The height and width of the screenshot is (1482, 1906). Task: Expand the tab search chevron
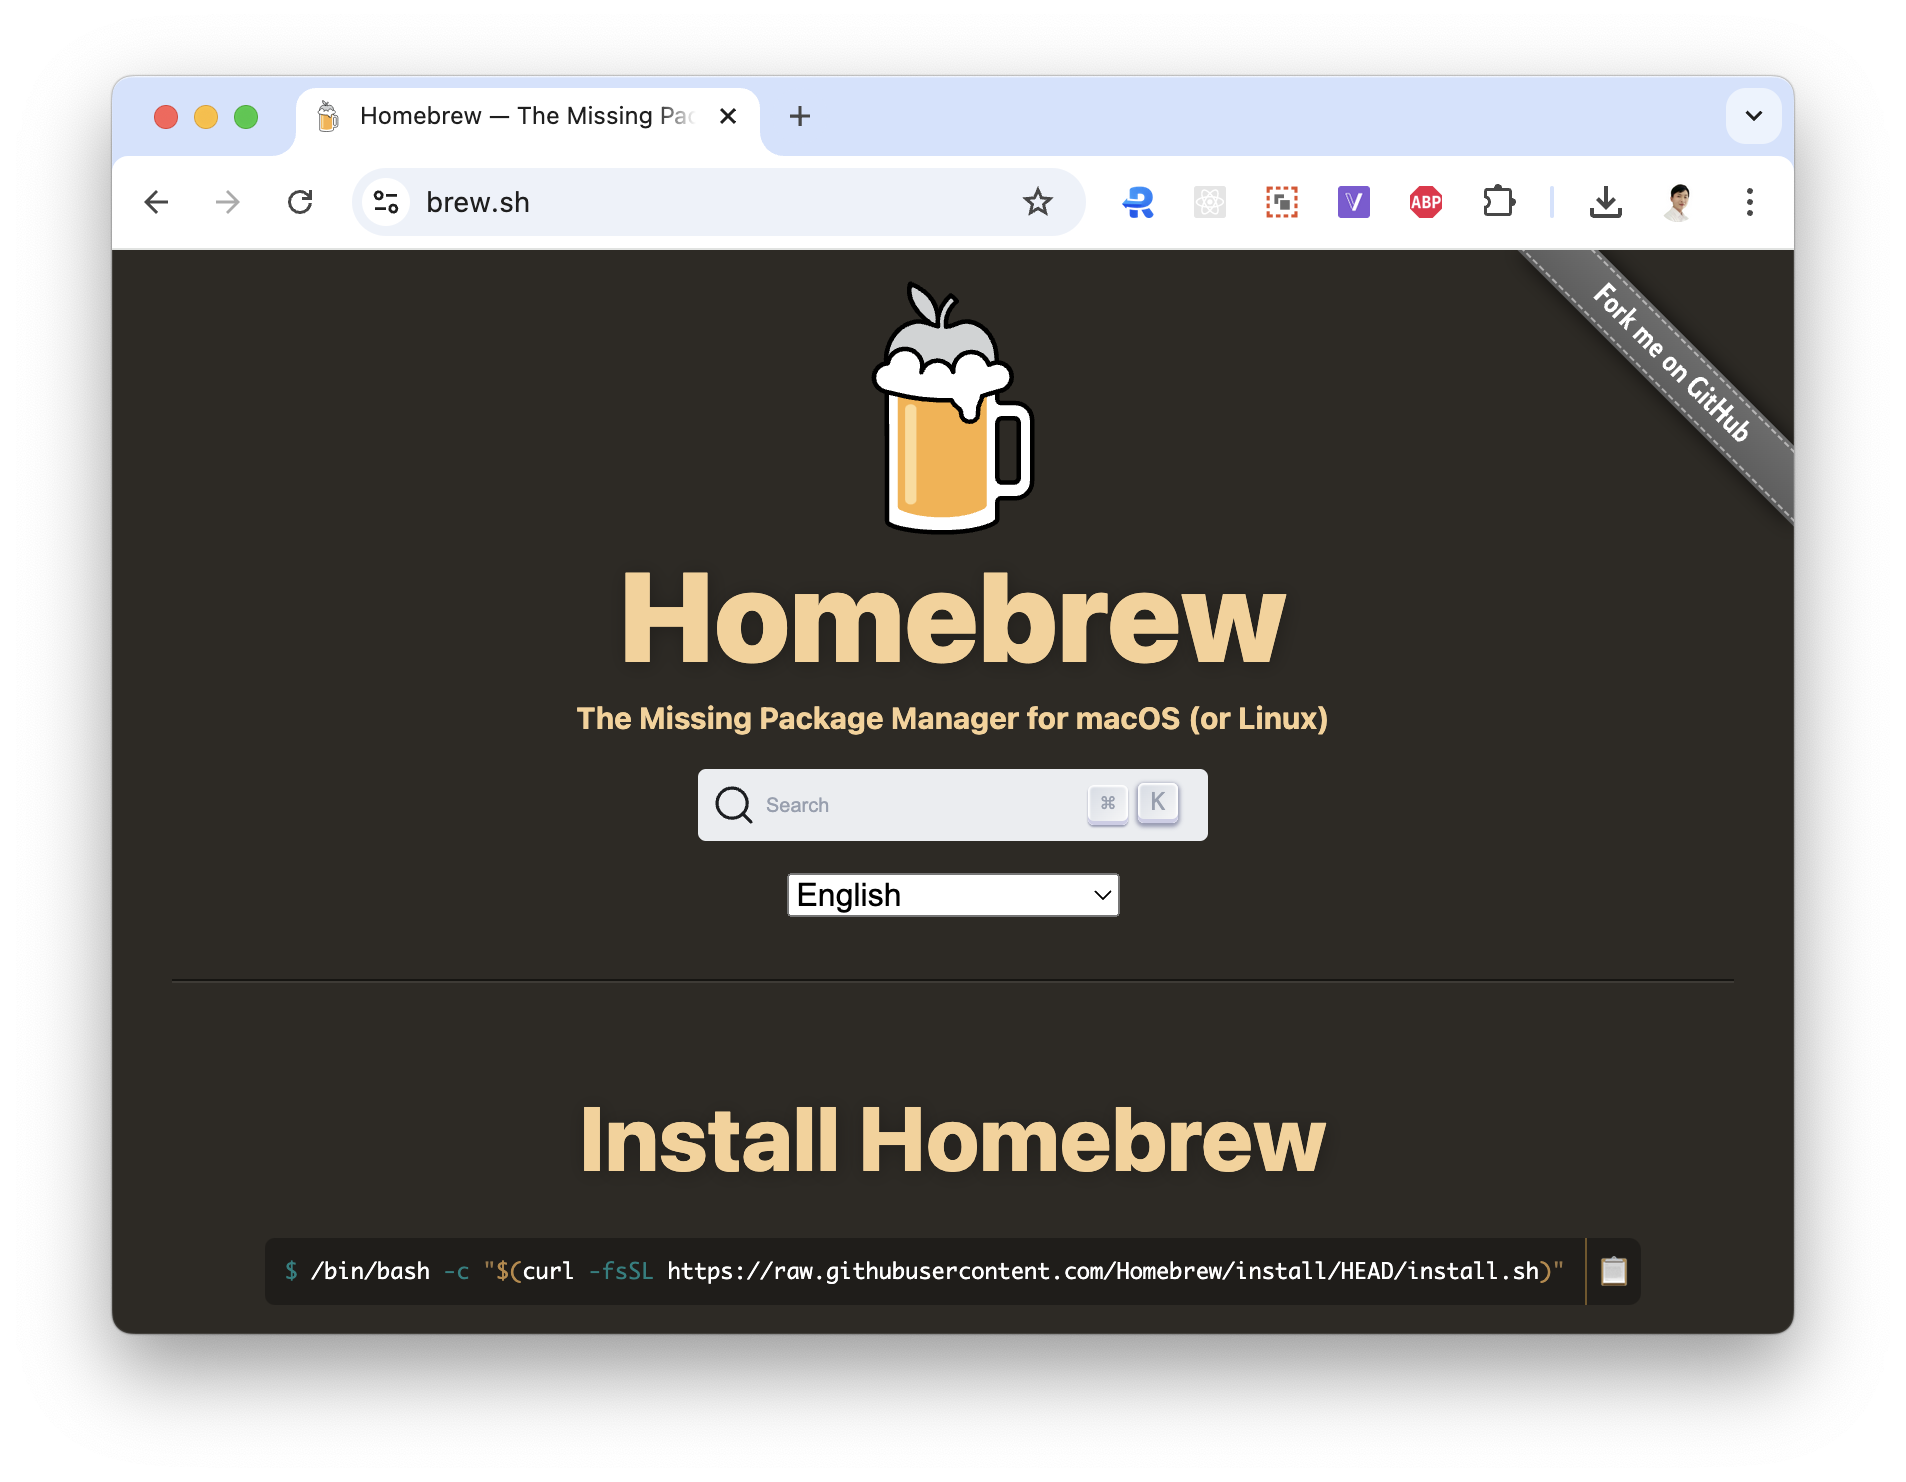pos(1753,116)
